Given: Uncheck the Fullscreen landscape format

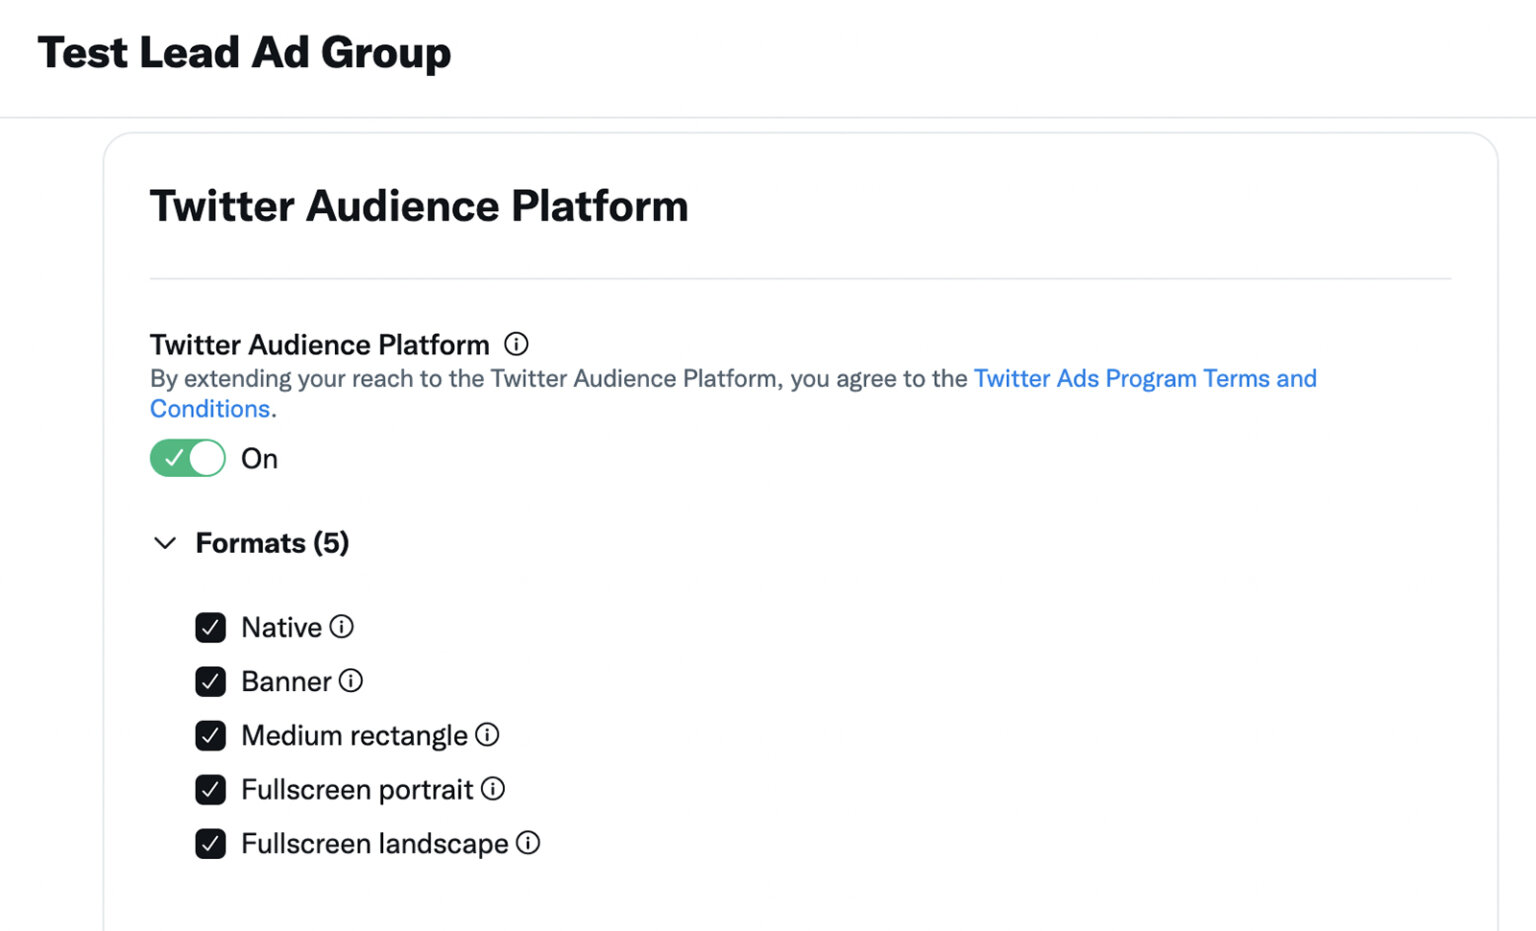Looking at the screenshot, I should click(x=210, y=843).
